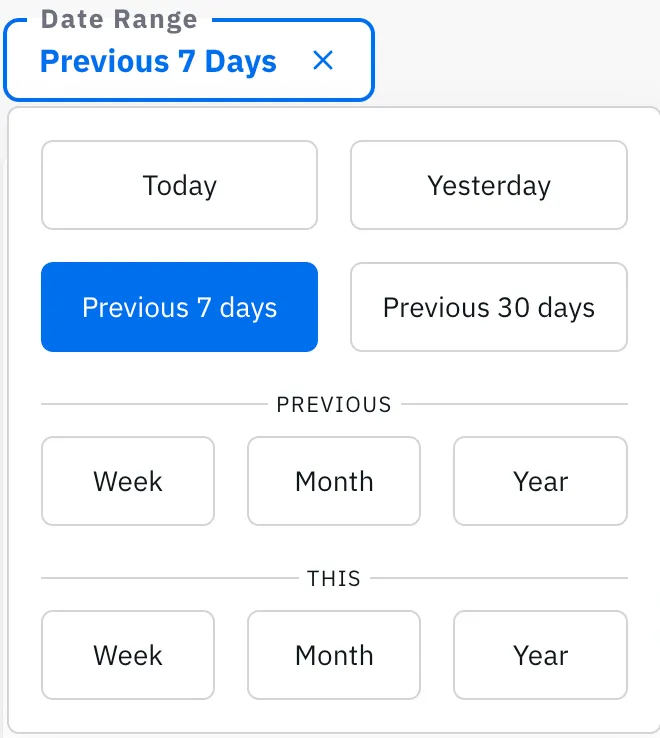Click the blue 'Previous 7 Days' field text

pyautogui.click(x=158, y=62)
